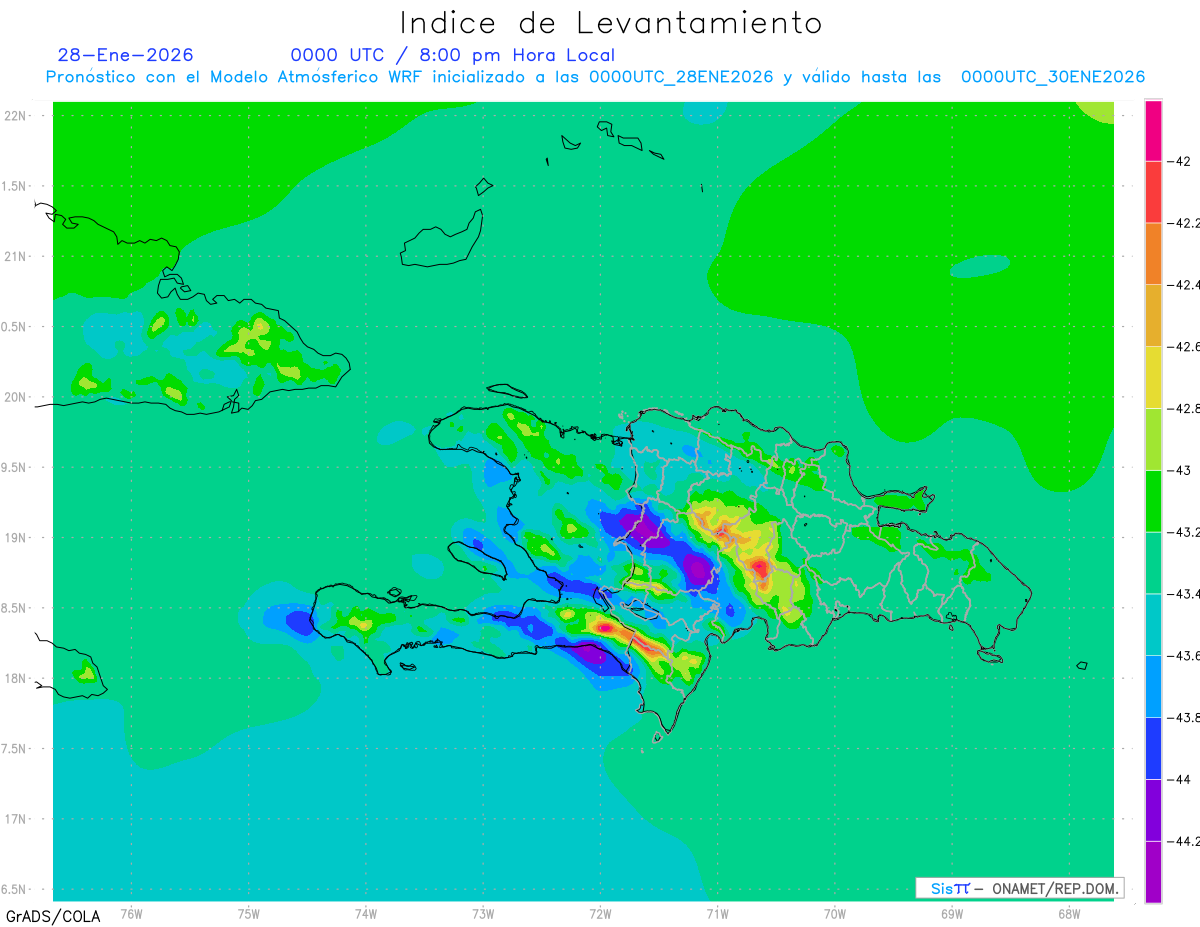Click the '-42' colorbar label
The width and height of the screenshot is (1200, 927).
[1180, 161]
